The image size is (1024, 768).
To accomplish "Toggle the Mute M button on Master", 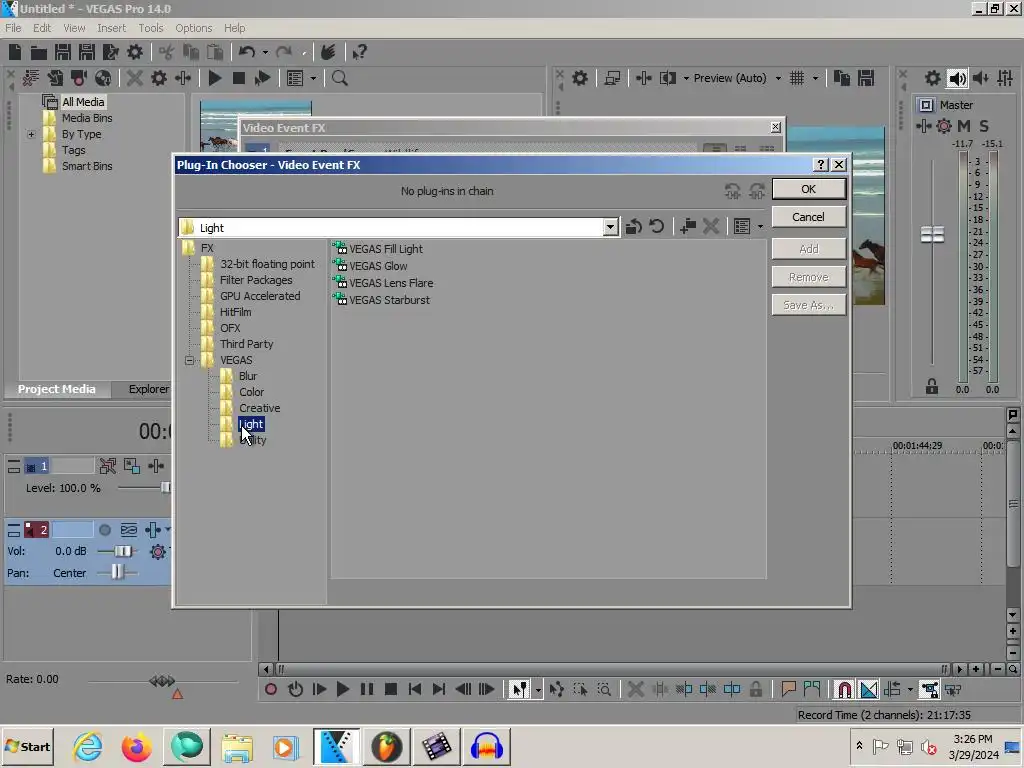I will tap(964, 126).
